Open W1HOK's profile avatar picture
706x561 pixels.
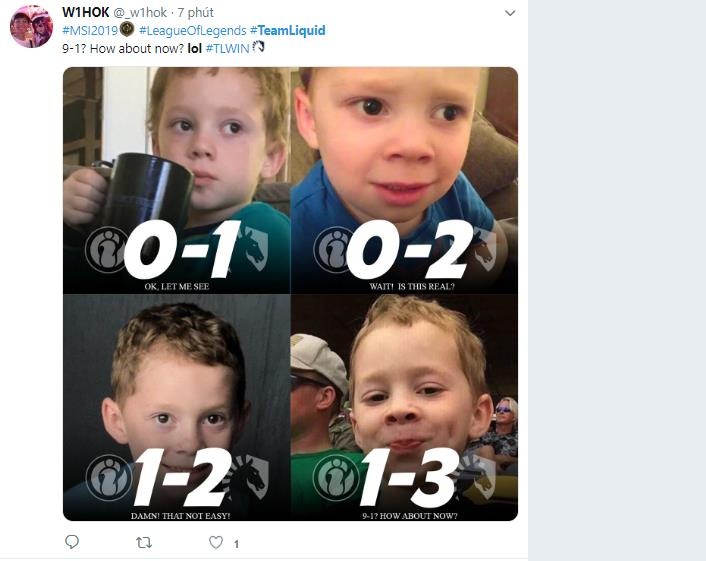(31, 26)
